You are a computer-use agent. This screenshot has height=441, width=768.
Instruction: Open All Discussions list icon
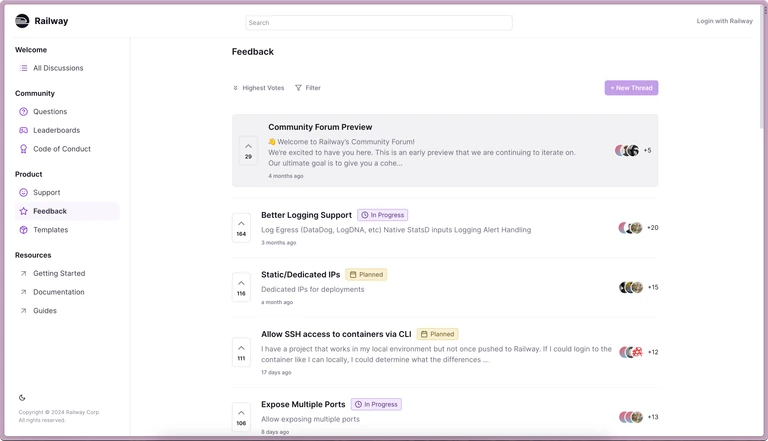tap(23, 68)
